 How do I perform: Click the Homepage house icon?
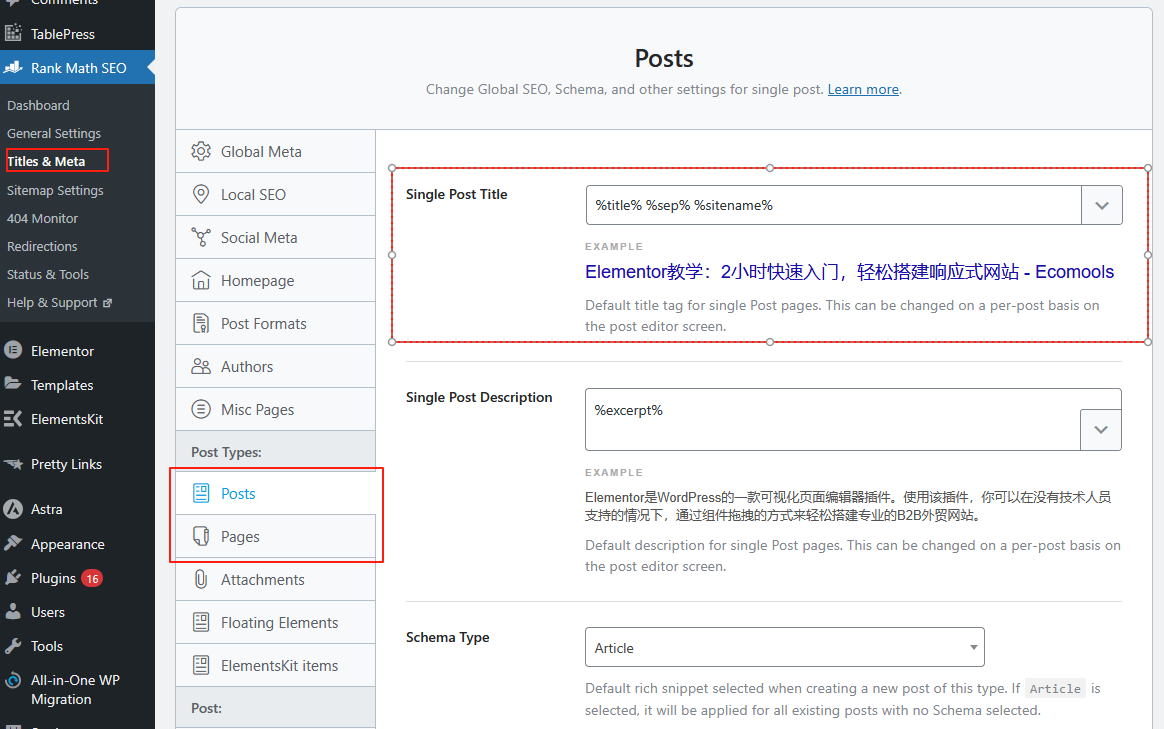point(201,281)
